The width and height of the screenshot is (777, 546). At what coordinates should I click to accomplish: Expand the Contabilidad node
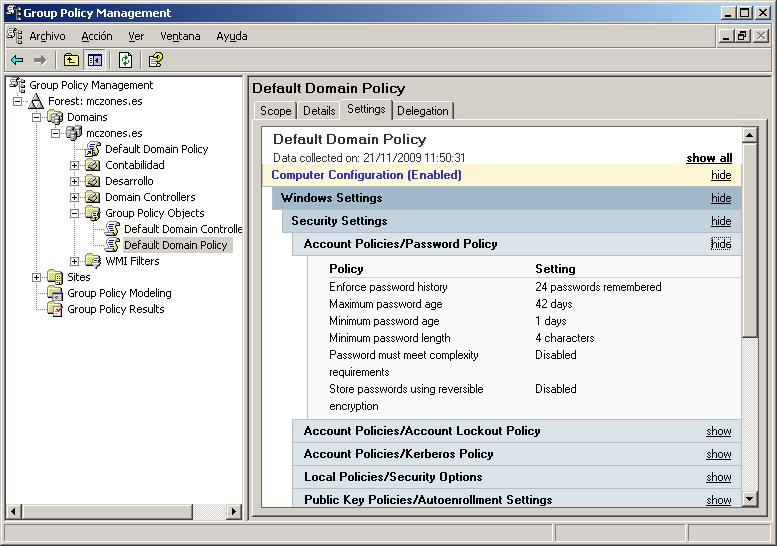click(74, 165)
